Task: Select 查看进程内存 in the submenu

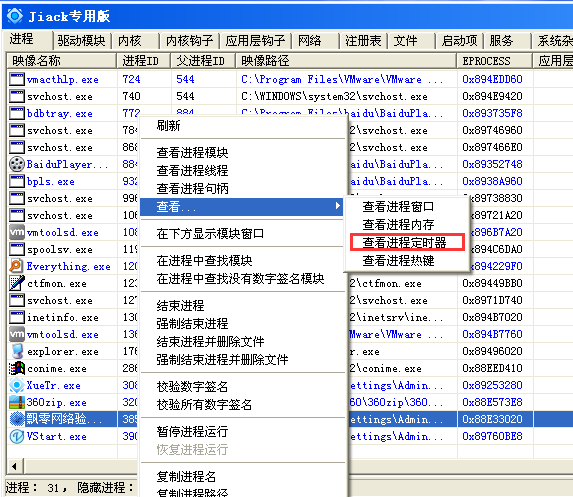Action: pos(406,224)
